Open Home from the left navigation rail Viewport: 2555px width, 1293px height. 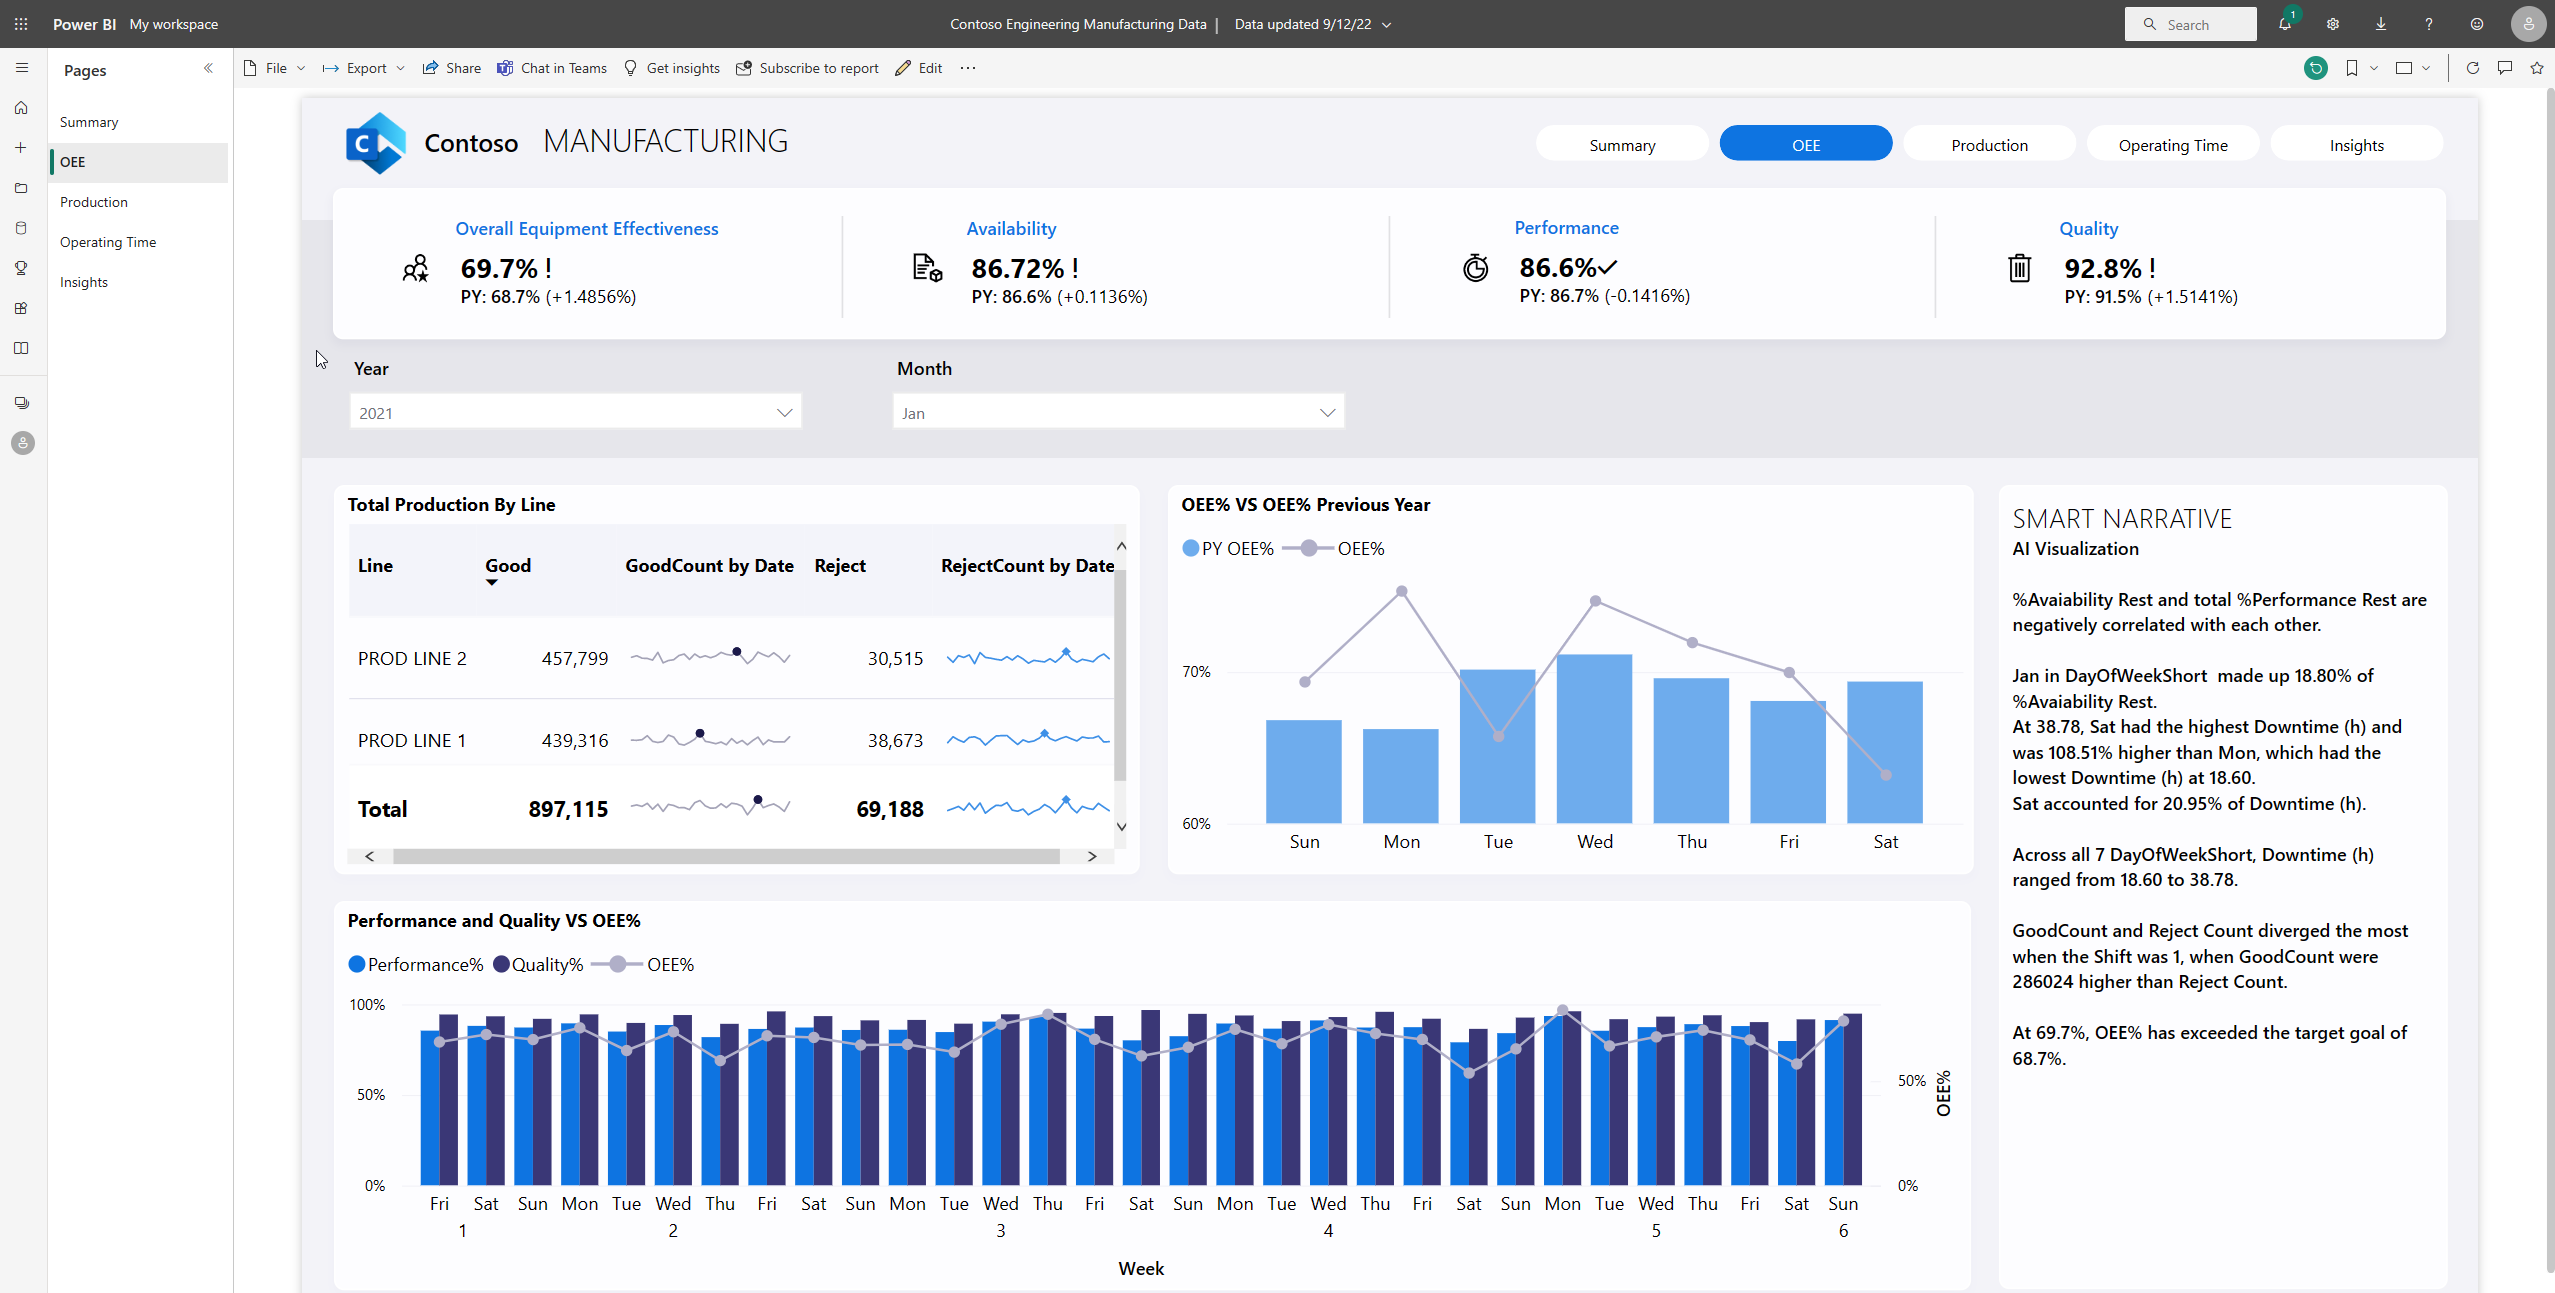[21, 107]
